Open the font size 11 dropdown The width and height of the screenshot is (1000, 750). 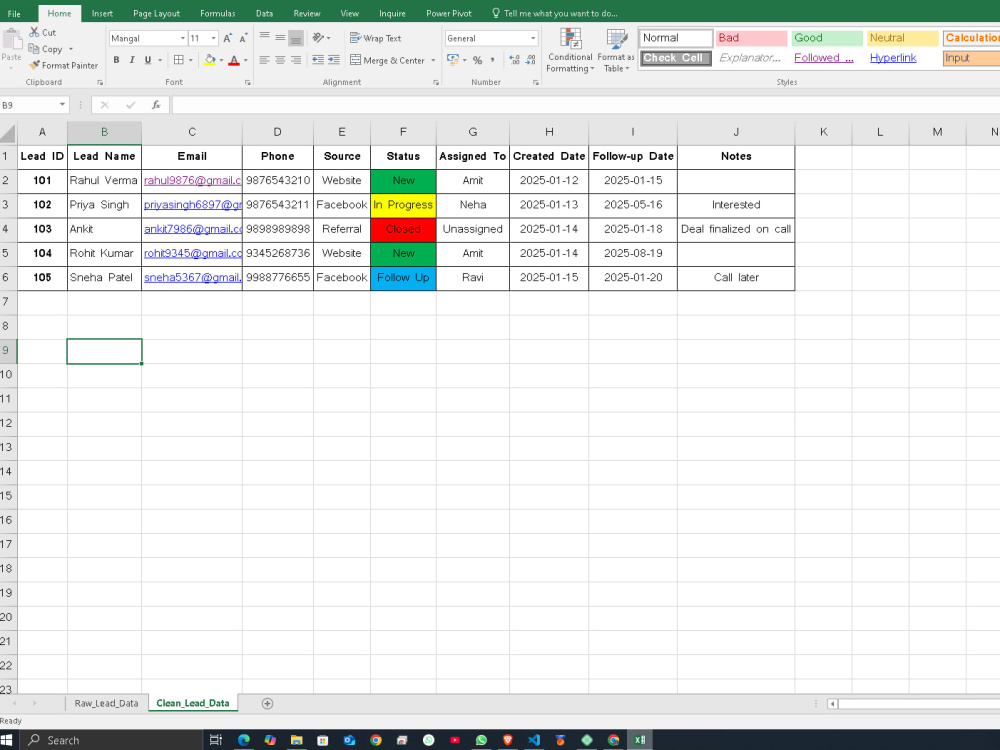[213, 38]
